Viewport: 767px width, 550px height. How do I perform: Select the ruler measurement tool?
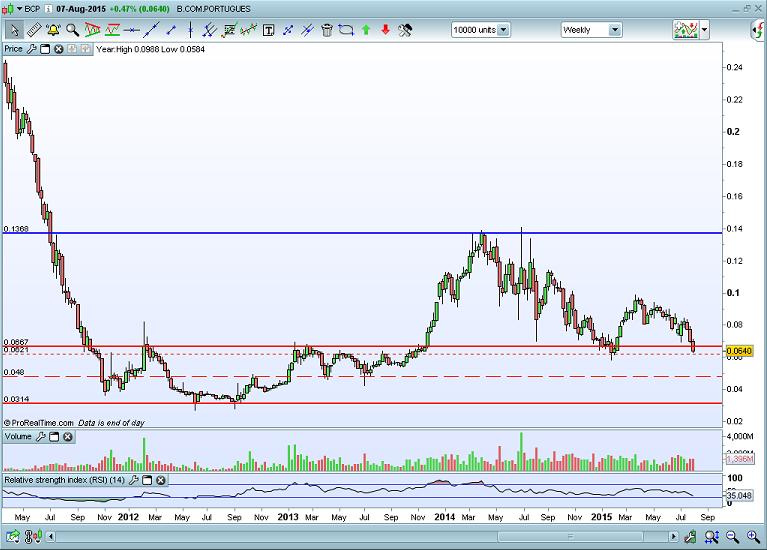[33, 30]
